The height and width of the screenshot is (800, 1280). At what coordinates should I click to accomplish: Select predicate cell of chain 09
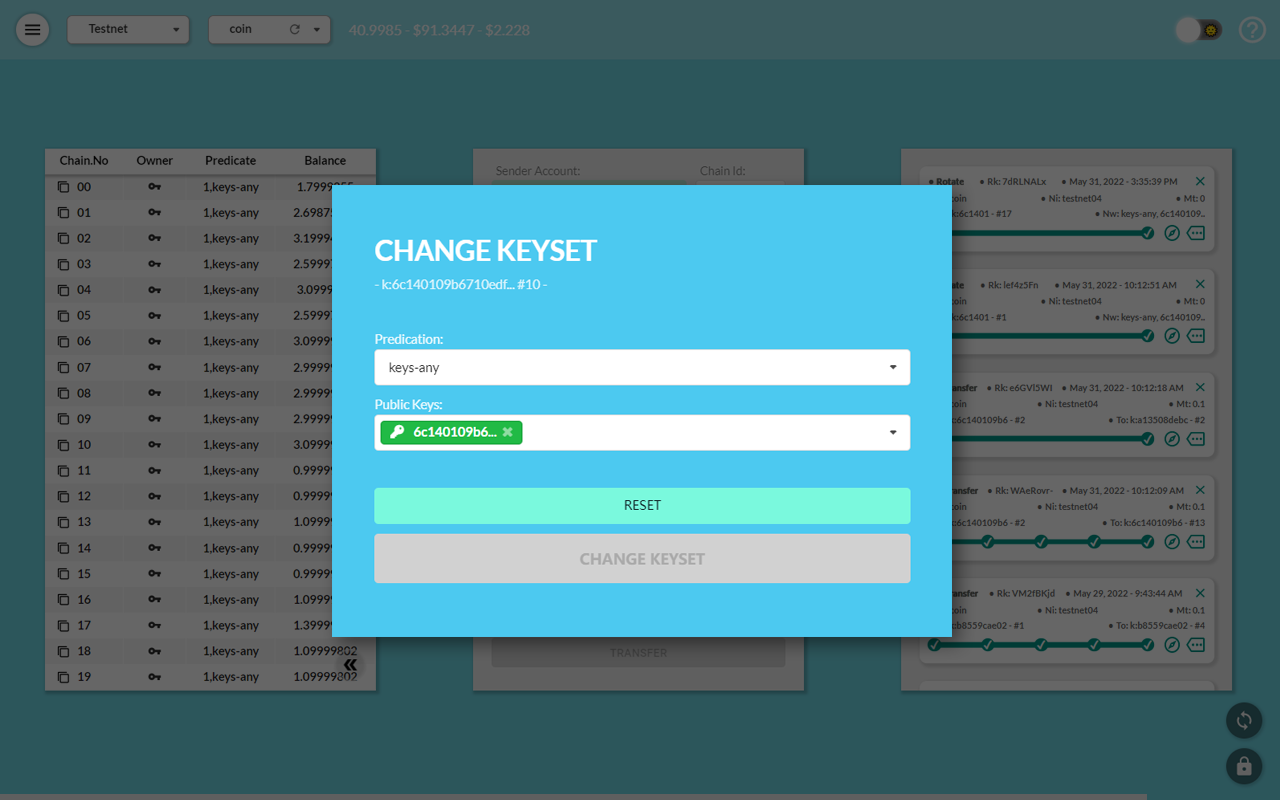click(x=231, y=419)
